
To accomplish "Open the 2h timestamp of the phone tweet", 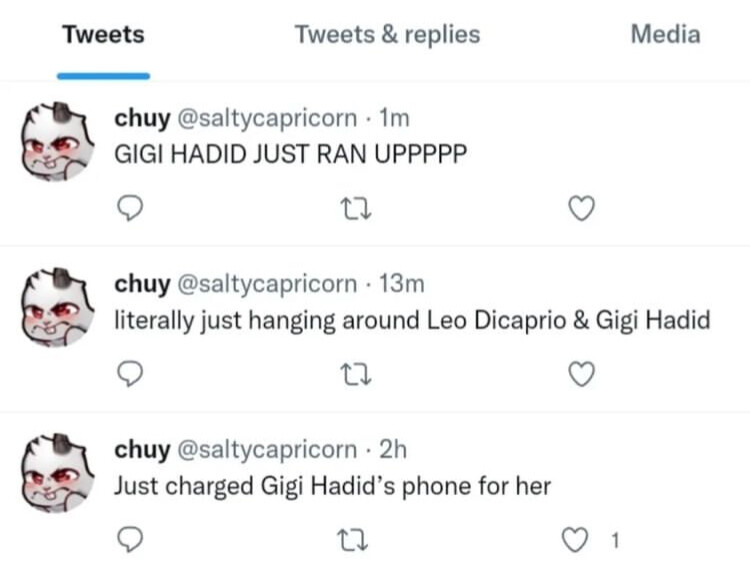I will click(393, 450).
